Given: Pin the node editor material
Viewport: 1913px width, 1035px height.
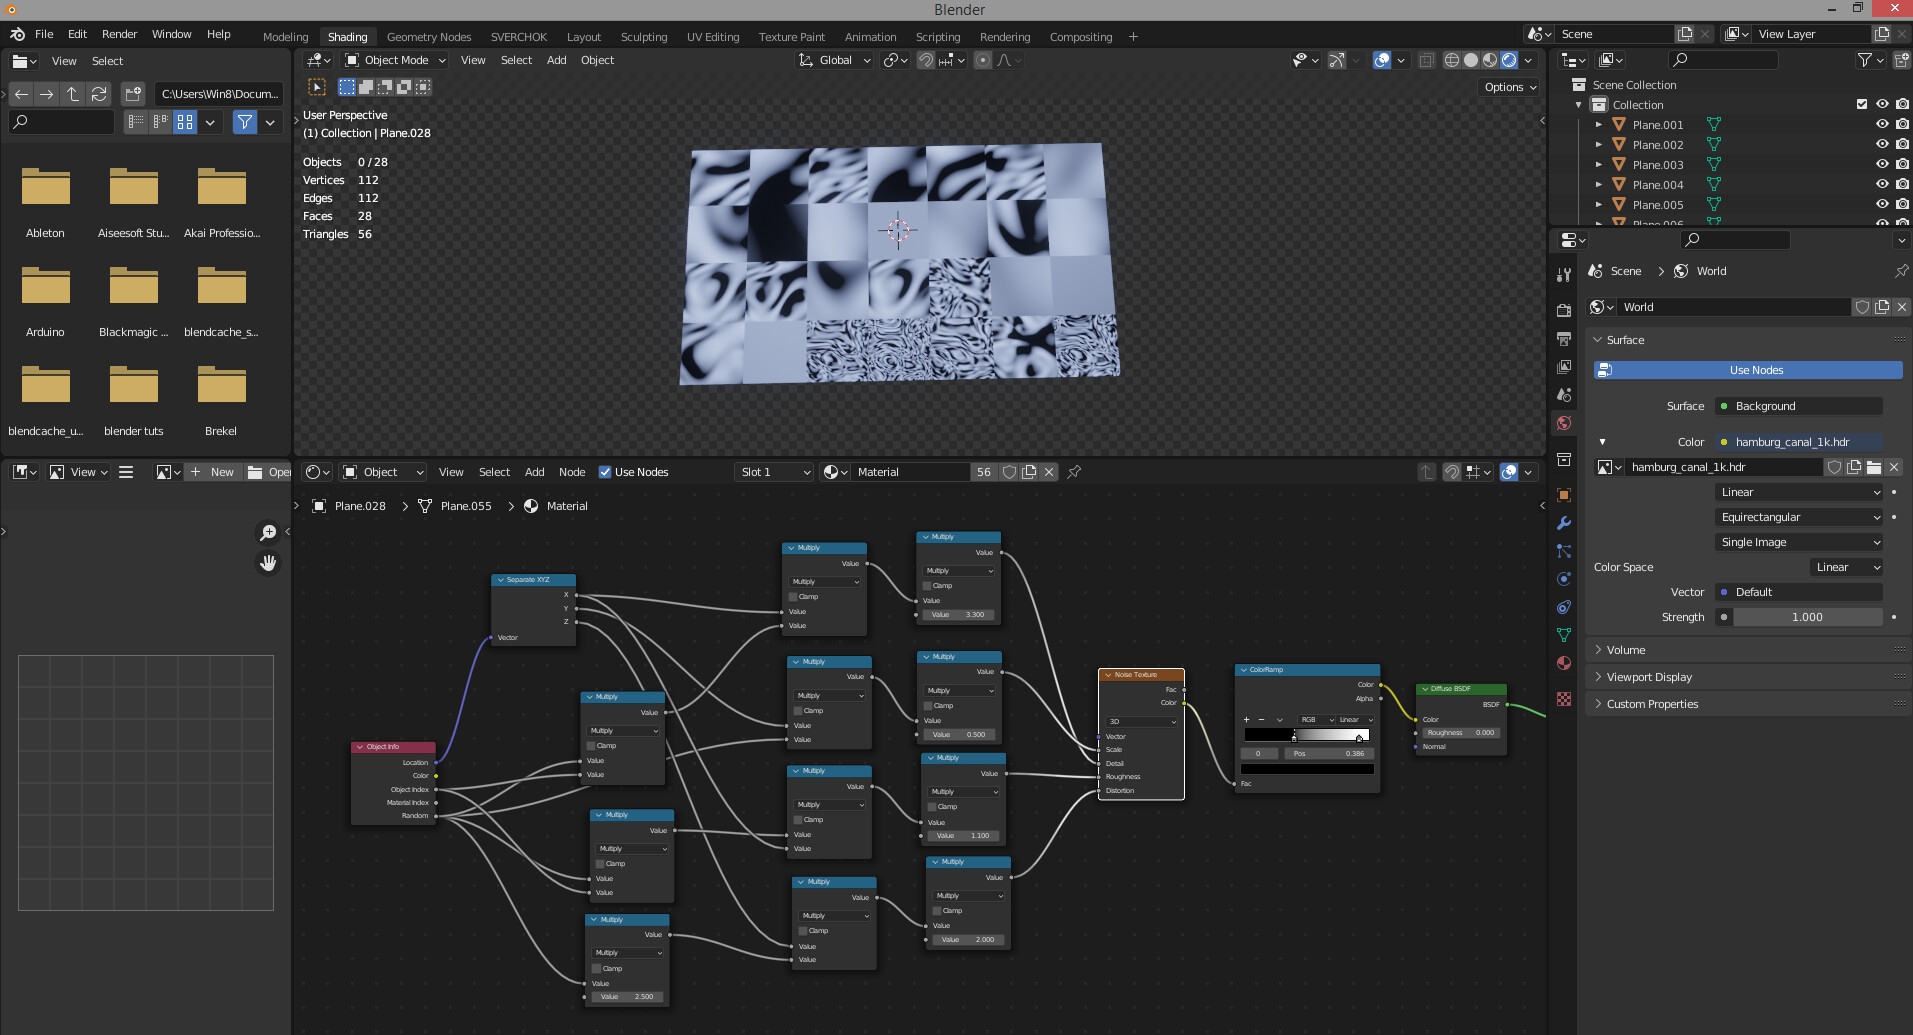Looking at the screenshot, I should click(1074, 472).
